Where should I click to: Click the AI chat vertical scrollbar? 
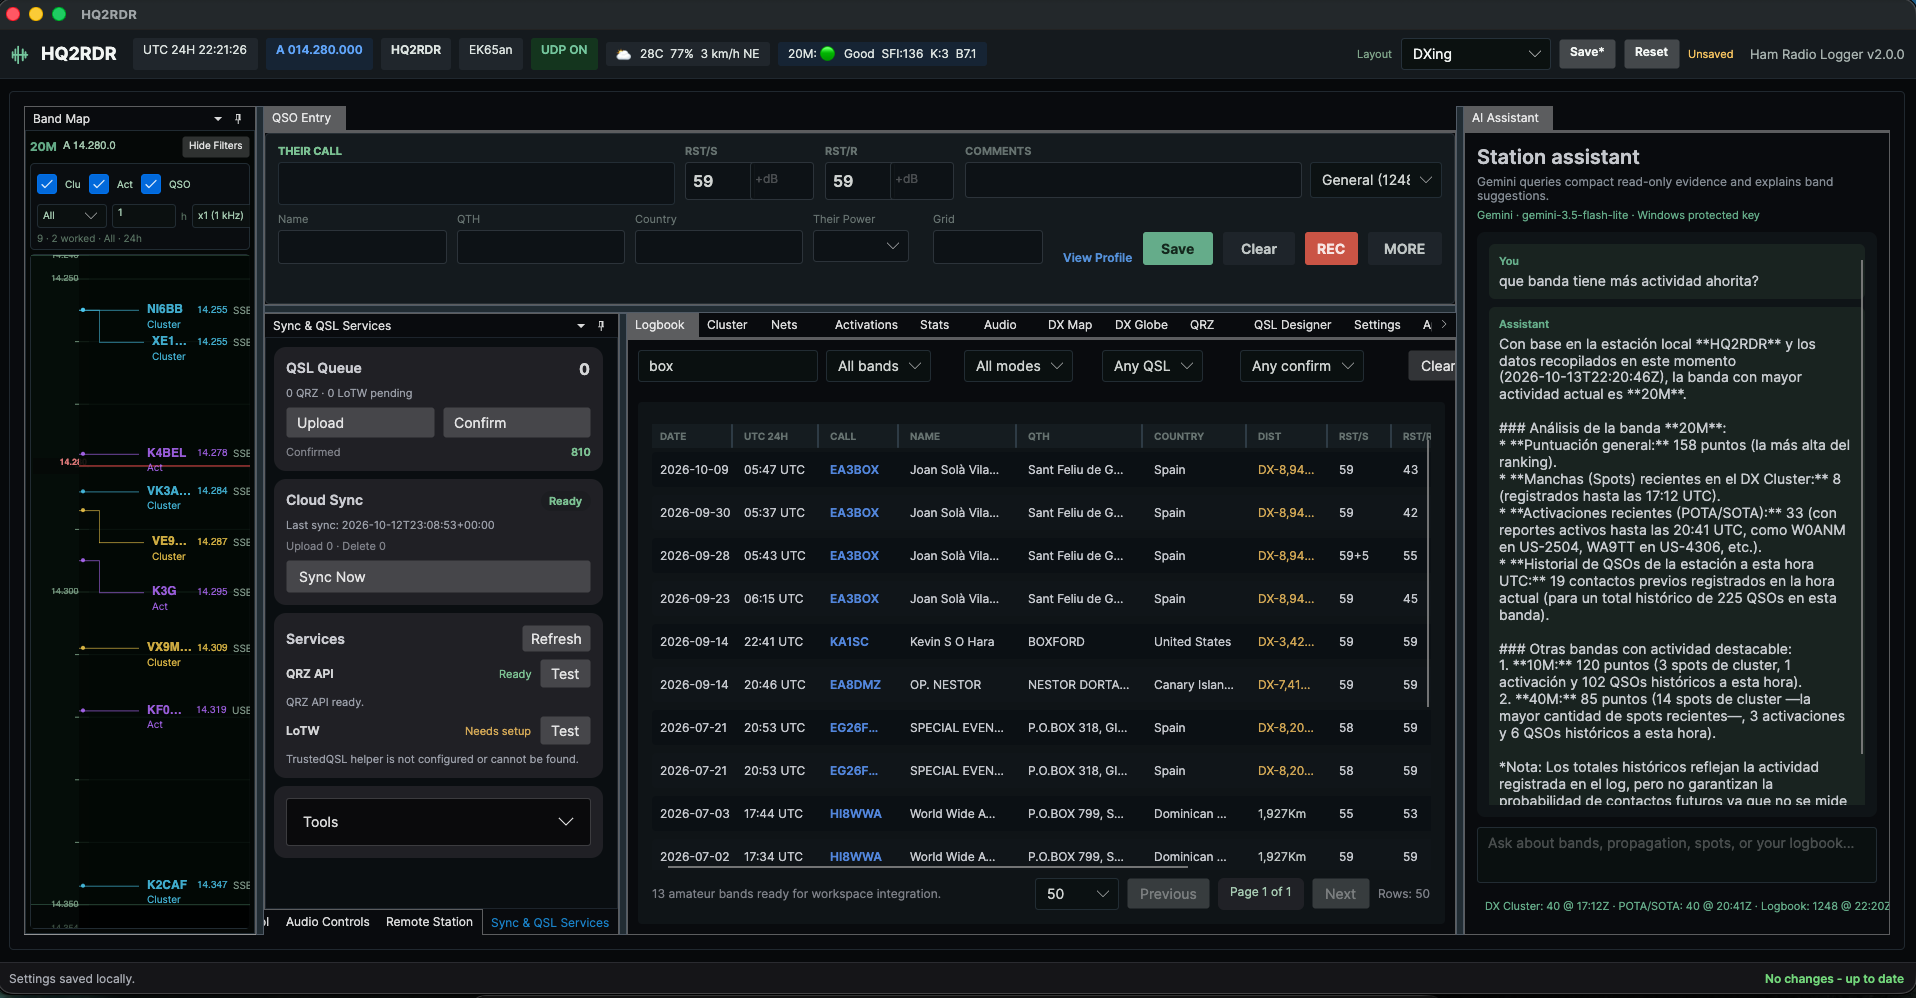coord(1862,507)
